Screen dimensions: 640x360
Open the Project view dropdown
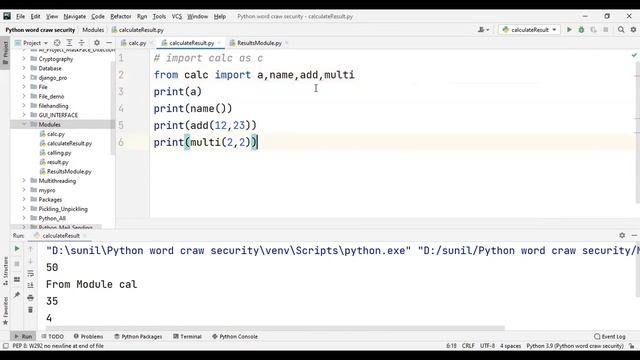(x=31, y=43)
